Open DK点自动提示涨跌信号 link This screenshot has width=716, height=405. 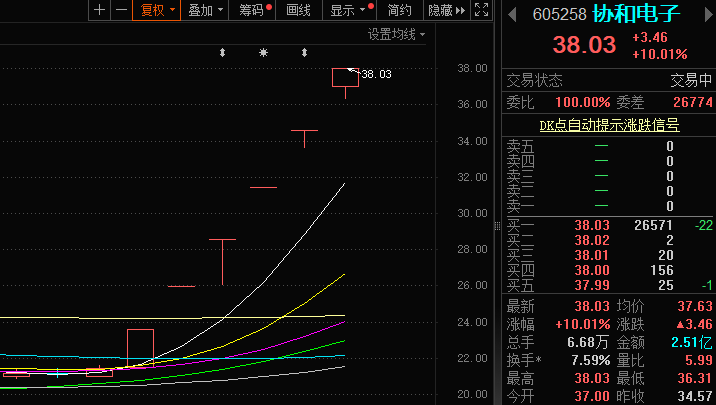608,125
